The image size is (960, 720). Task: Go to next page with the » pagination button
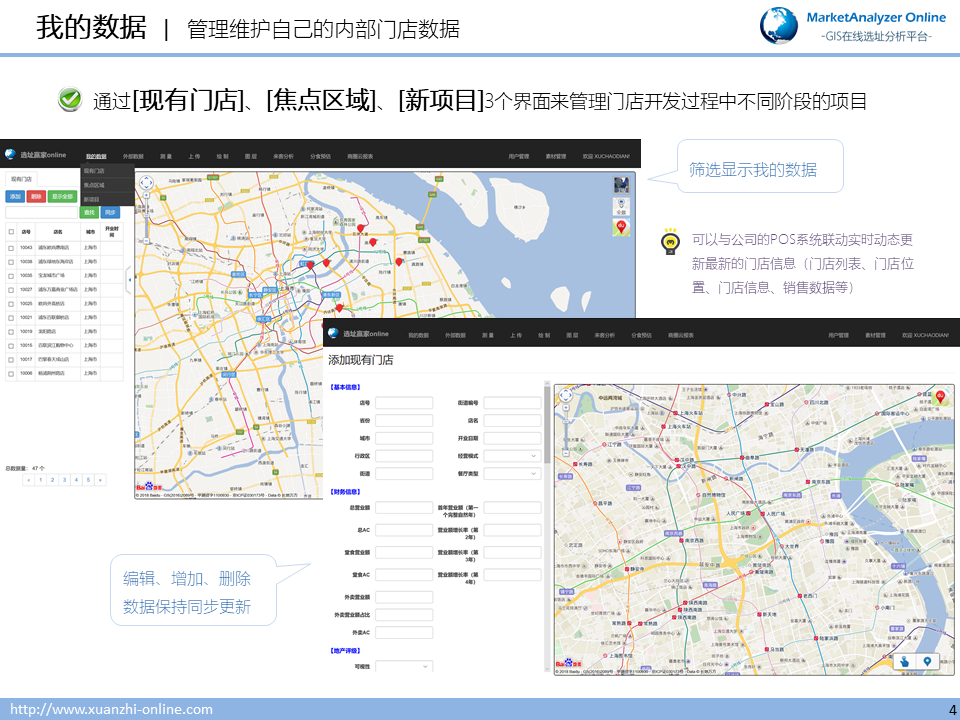tap(100, 480)
